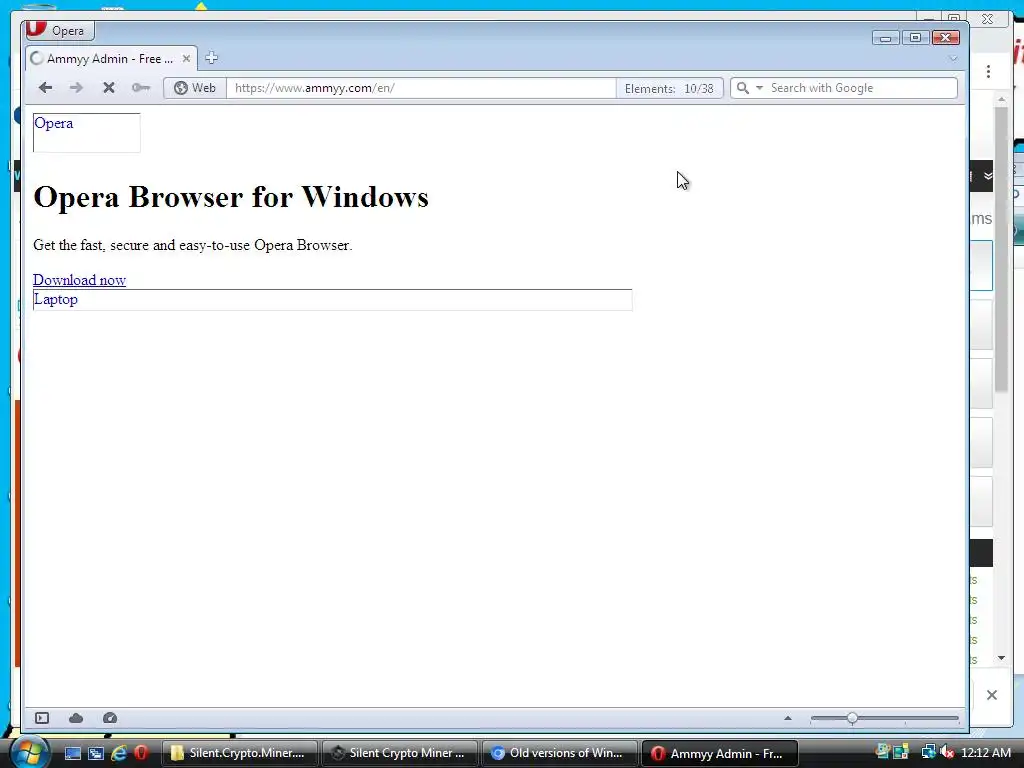Click the 12:12 AM clock
The height and width of the screenshot is (768, 1024).
pyautogui.click(x=985, y=752)
